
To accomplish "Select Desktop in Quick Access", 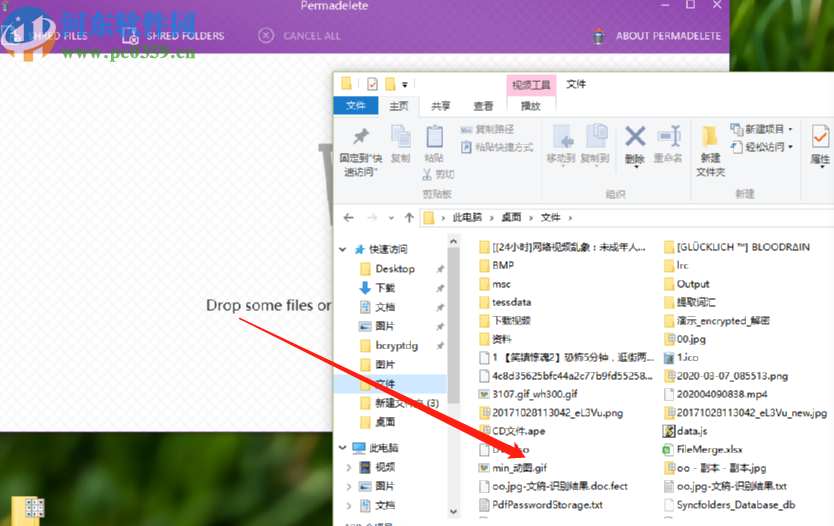I will tap(395, 269).
